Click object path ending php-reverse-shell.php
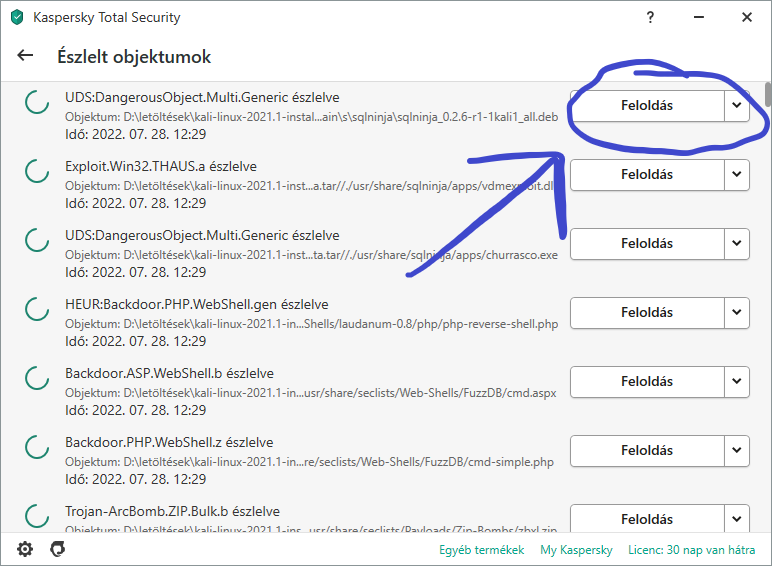The image size is (772, 566). tap(312, 324)
